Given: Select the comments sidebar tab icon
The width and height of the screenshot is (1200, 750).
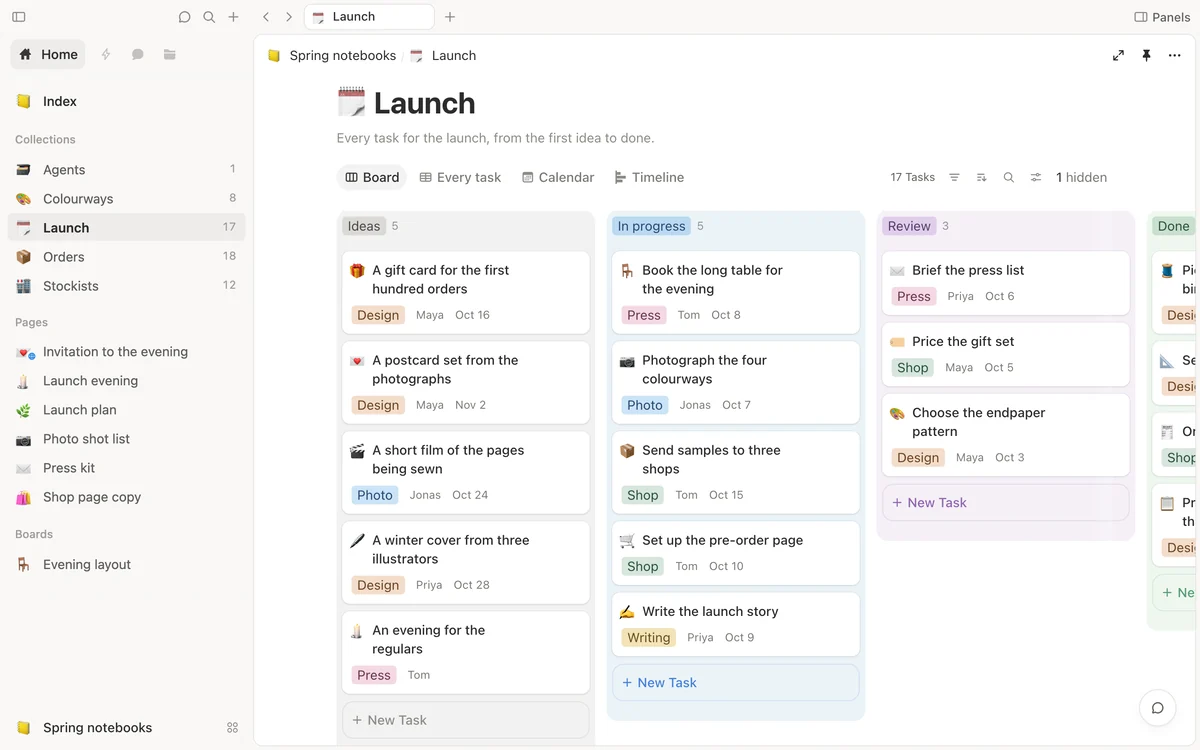Looking at the screenshot, I should [138, 54].
